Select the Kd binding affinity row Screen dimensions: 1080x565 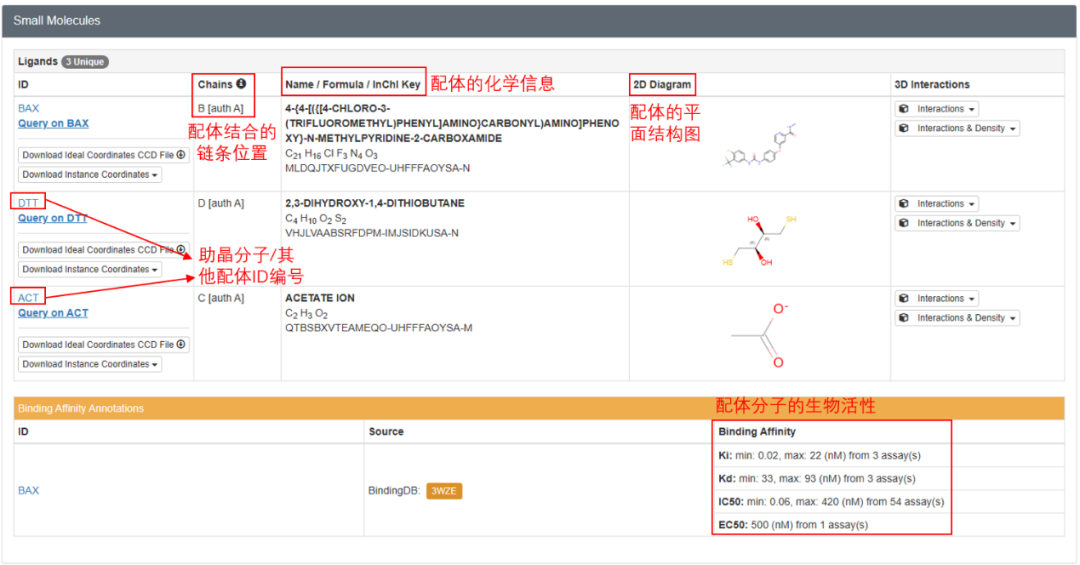pos(817,478)
